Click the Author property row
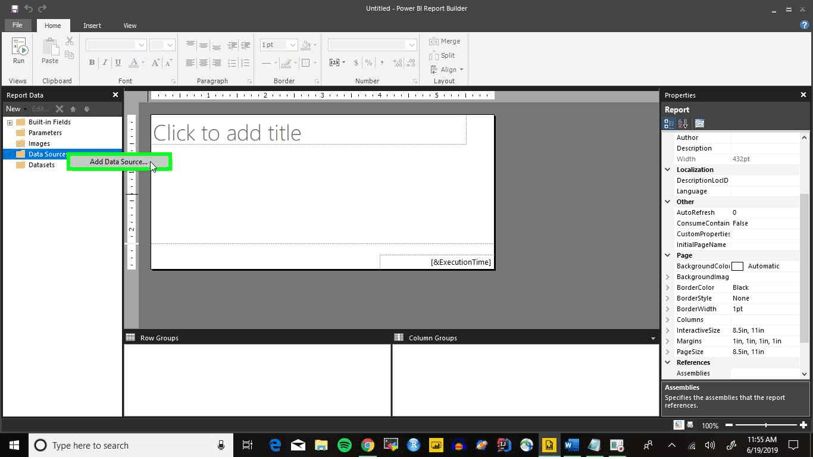This screenshot has height=459, width=814. pyautogui.click(x=732, y=138)
